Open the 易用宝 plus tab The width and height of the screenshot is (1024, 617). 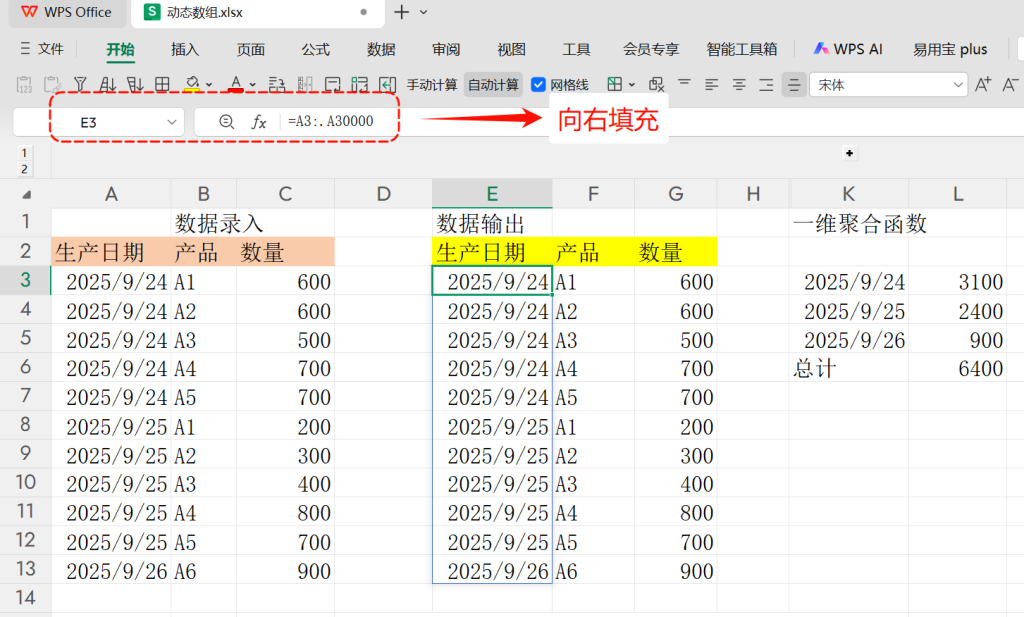click(x=950, y=50)
